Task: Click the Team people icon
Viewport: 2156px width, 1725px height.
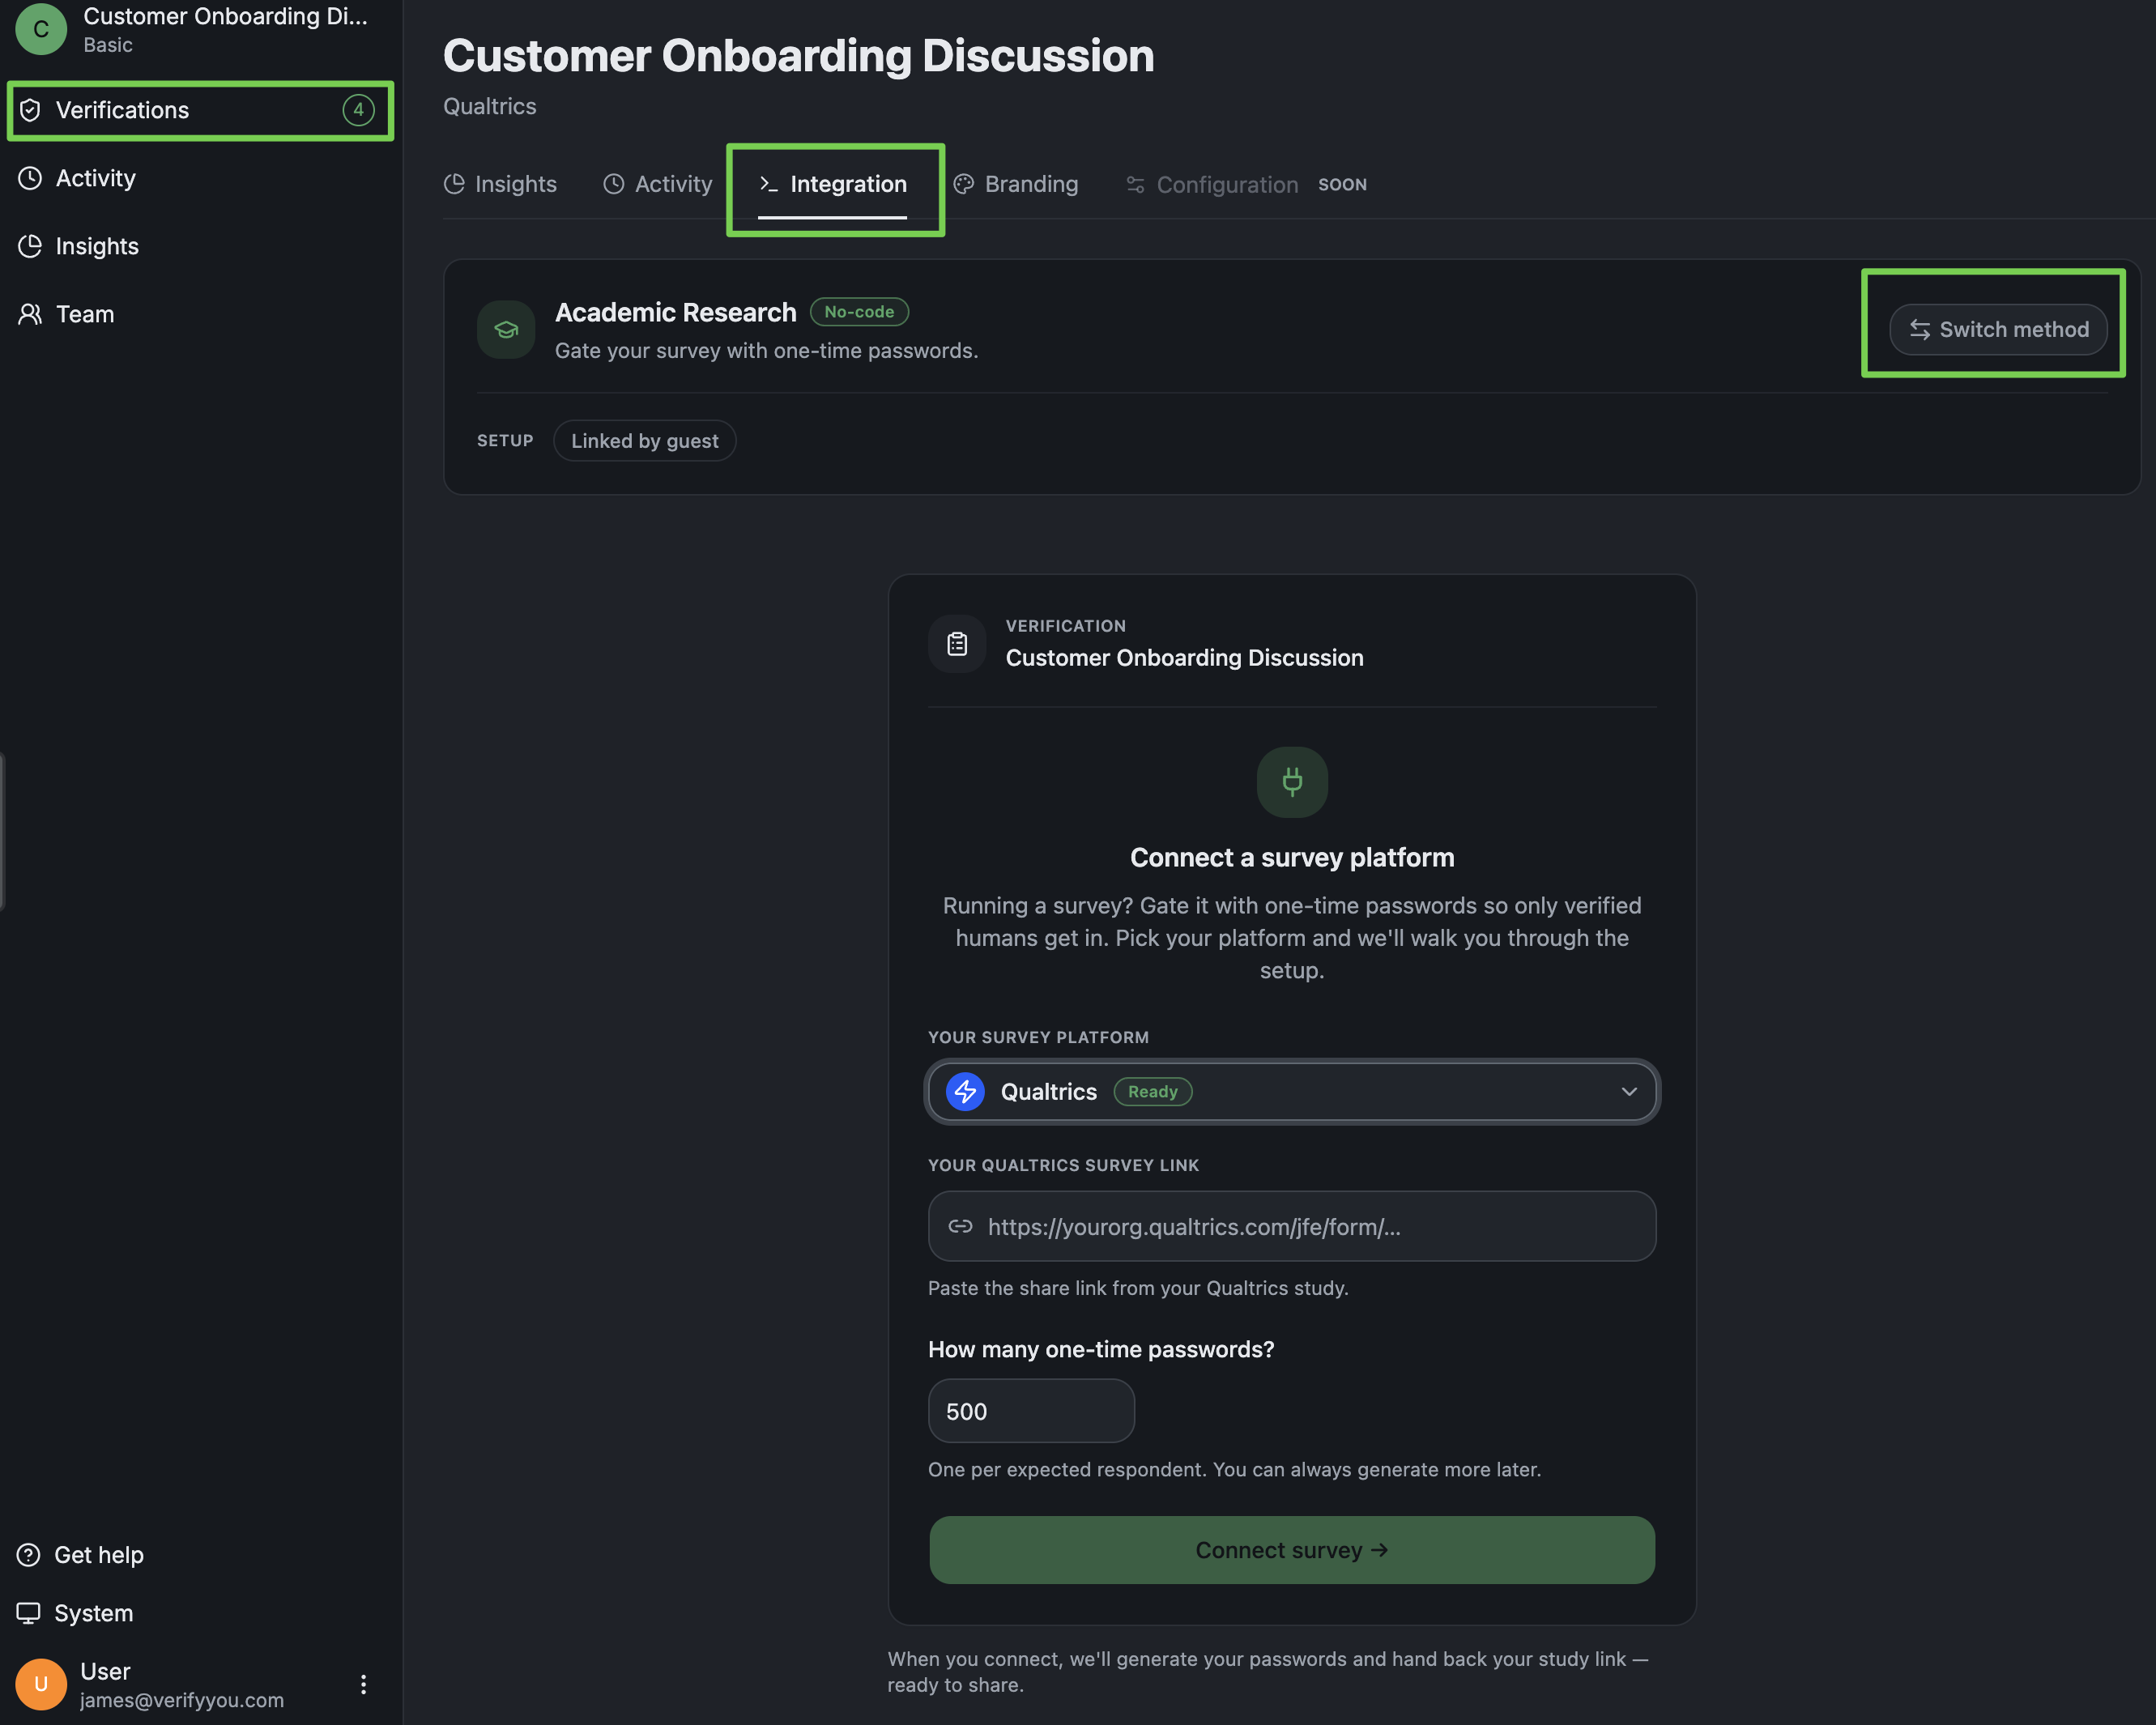Action: pyautogui.click(x=30, y=314)
